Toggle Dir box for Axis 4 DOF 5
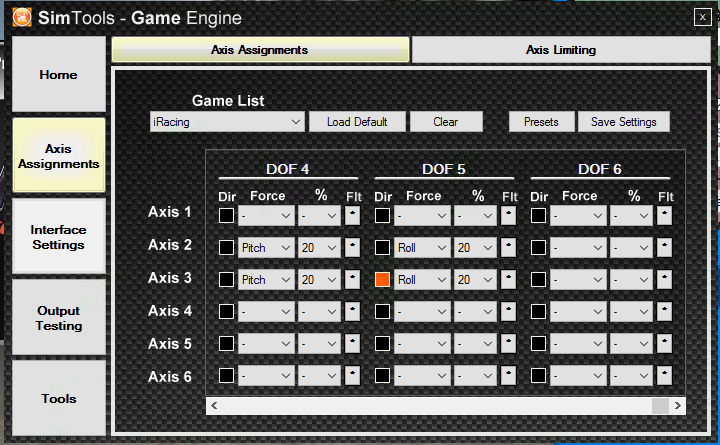720x445 pixels. pos(382,312)
